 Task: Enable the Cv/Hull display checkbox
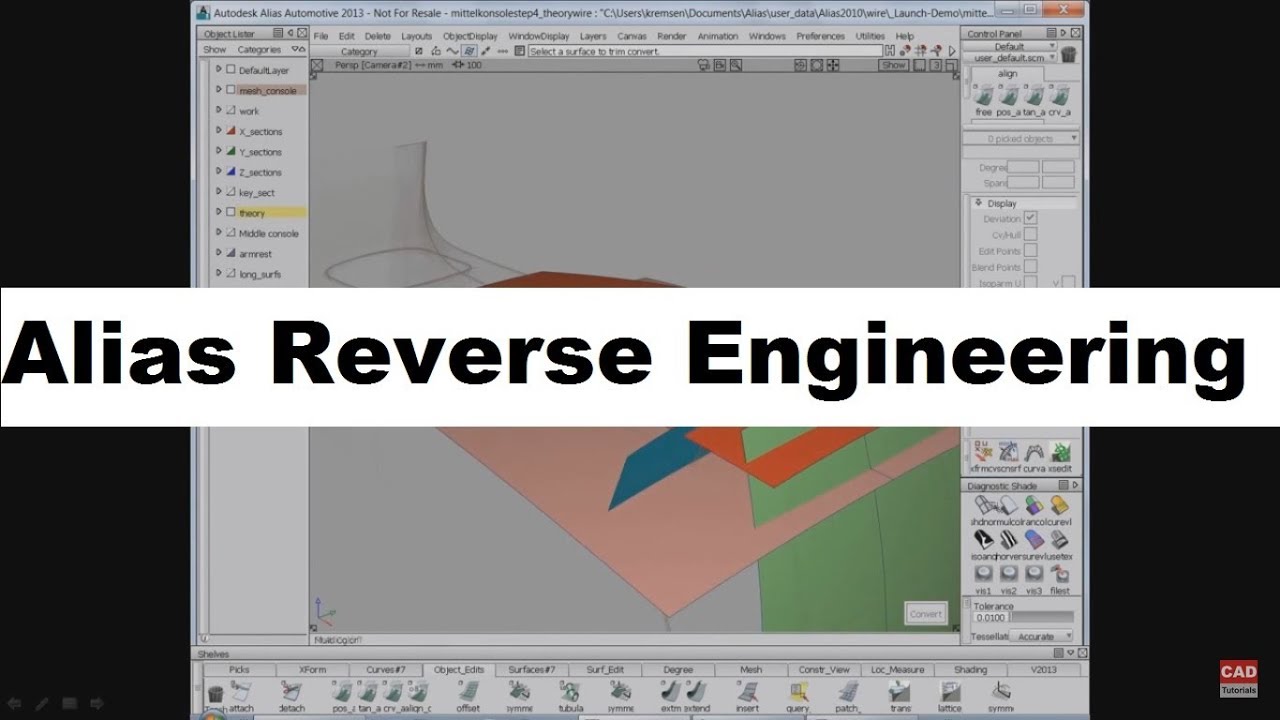[1030, 234]
